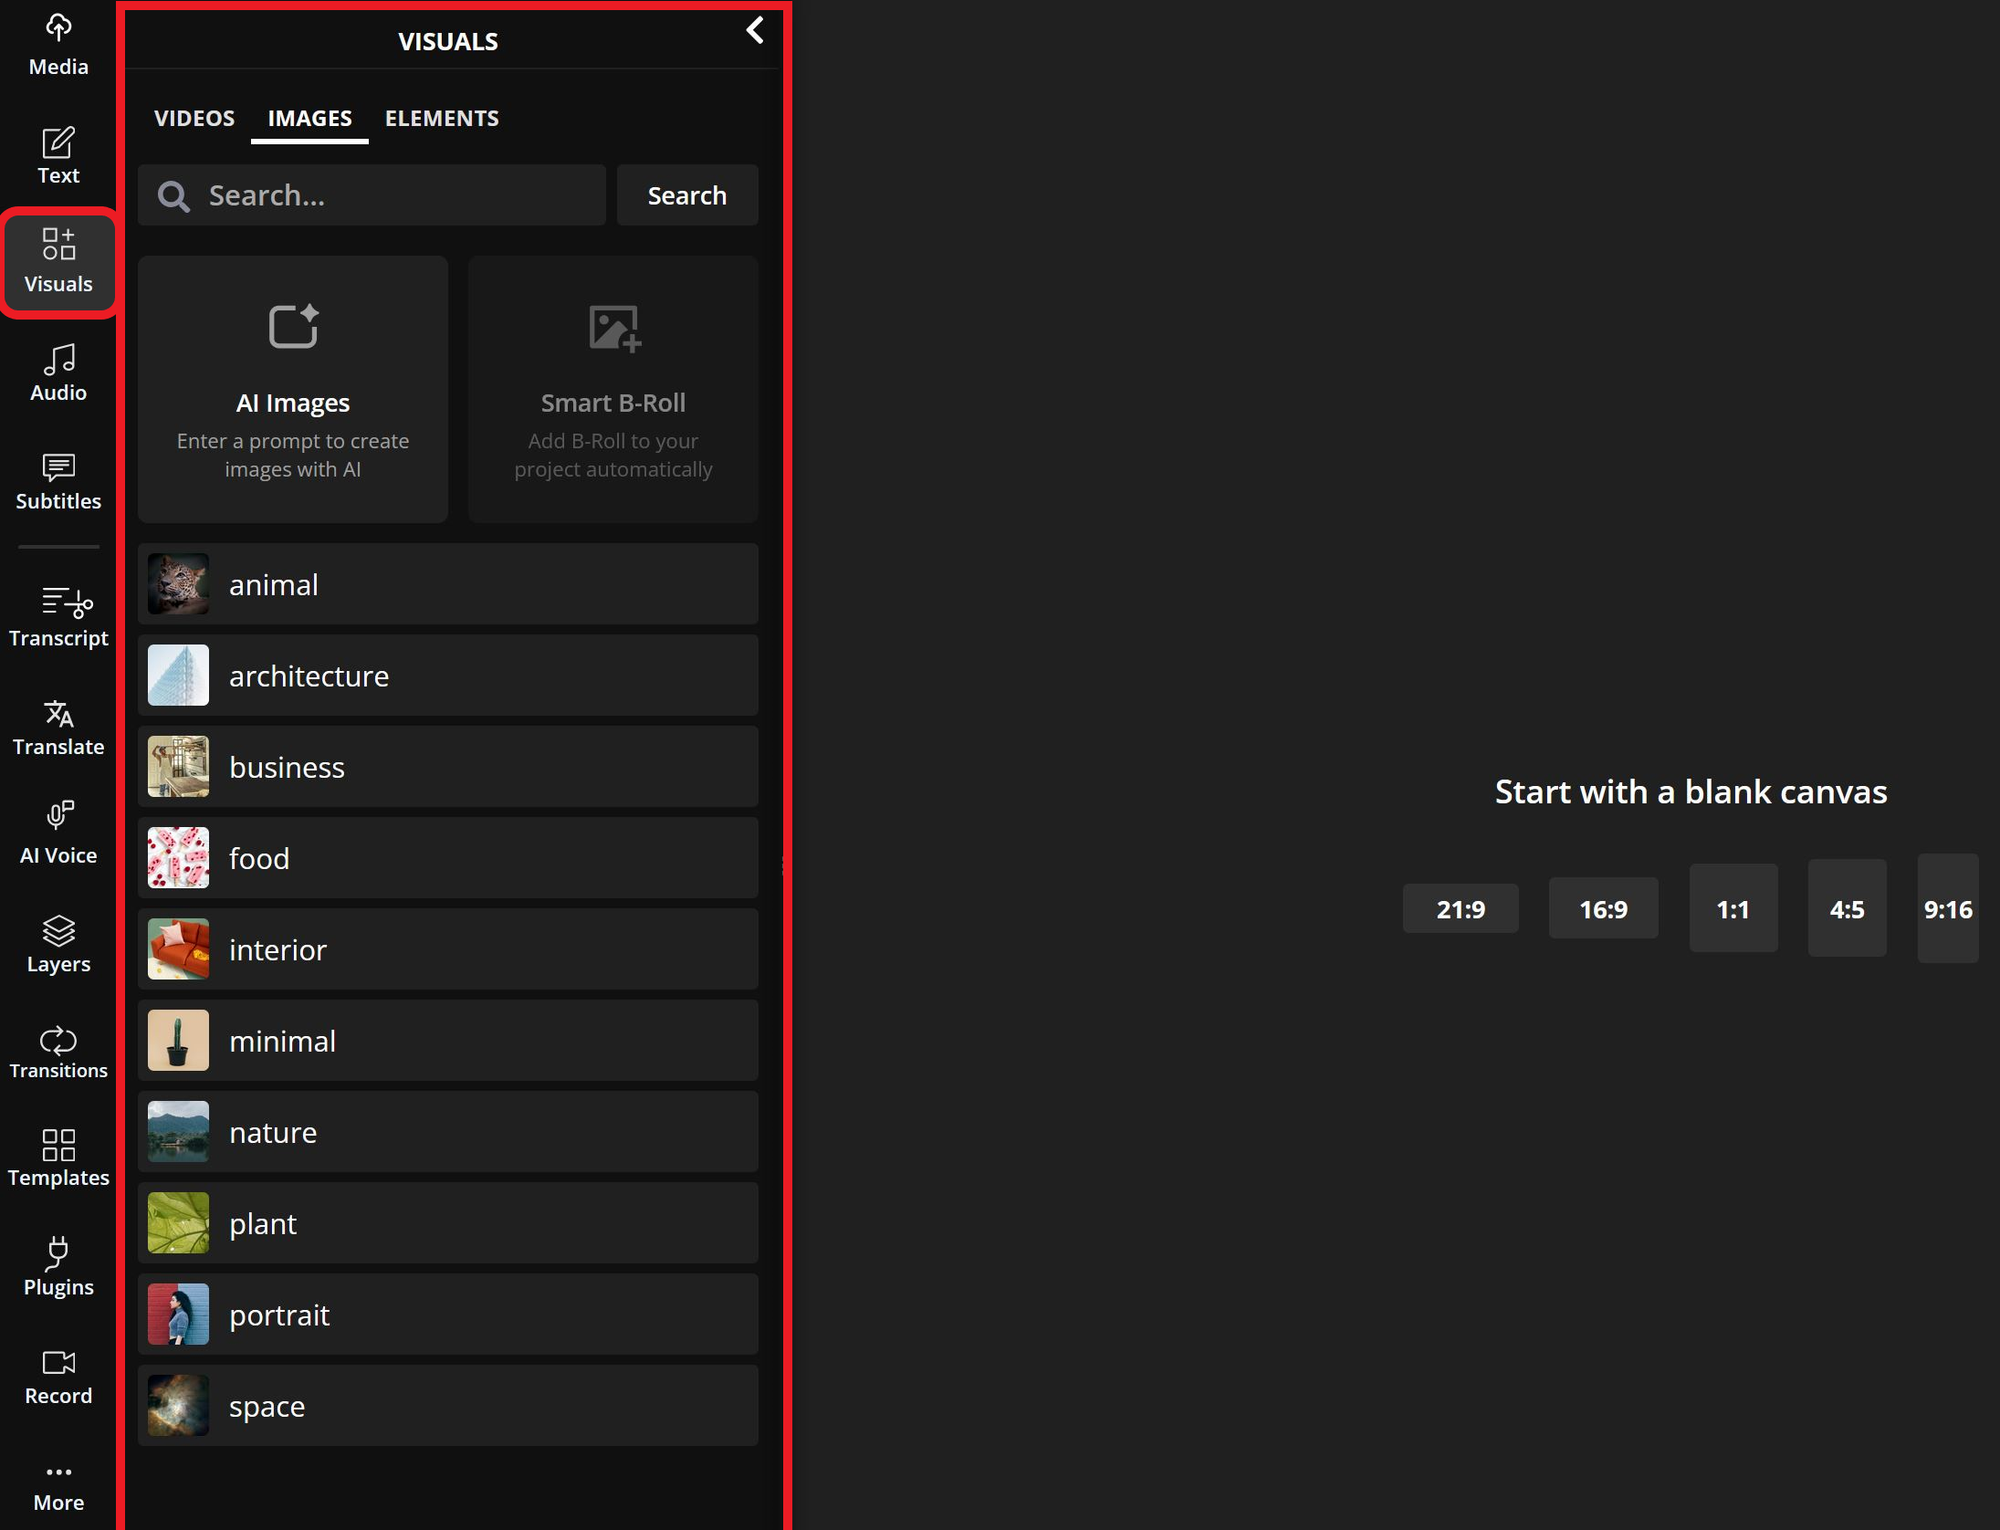Open the Subtitles panel

58,481
